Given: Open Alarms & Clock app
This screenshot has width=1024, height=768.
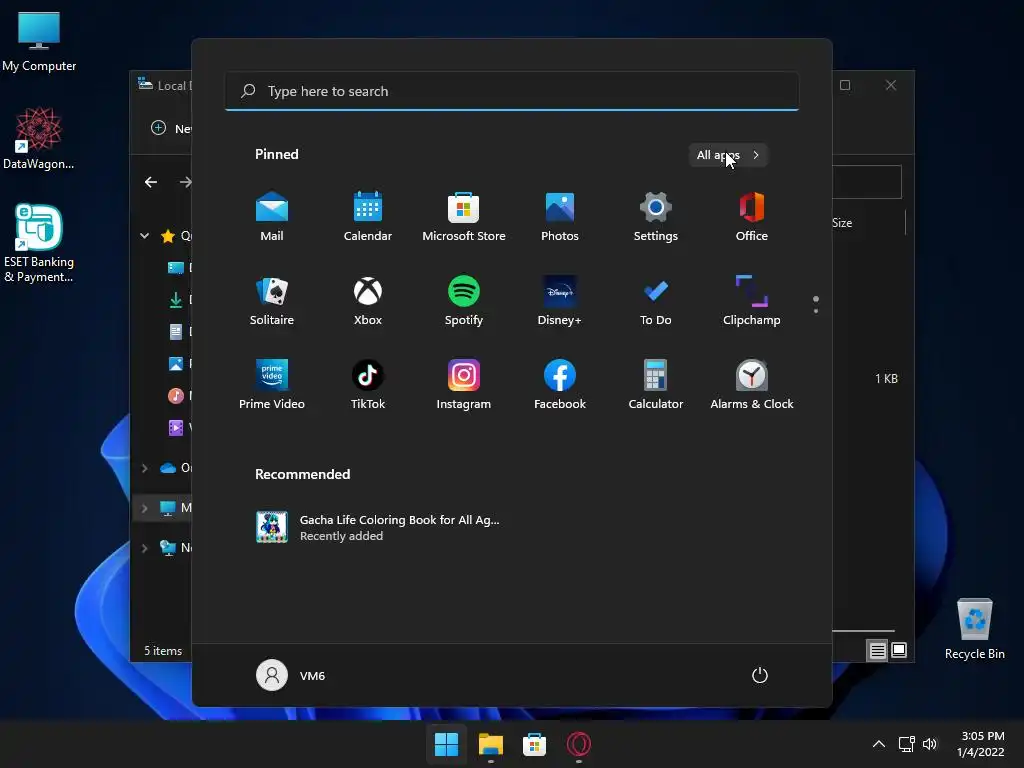Looking at the screenshot, I should (x=752, y=385).
